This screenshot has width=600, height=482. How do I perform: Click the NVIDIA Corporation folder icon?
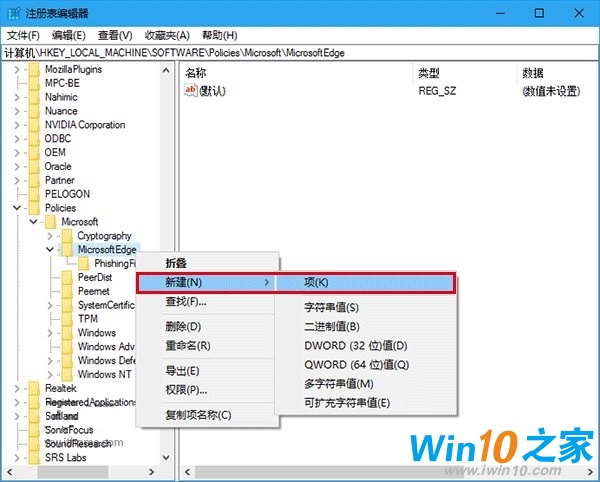36,125
